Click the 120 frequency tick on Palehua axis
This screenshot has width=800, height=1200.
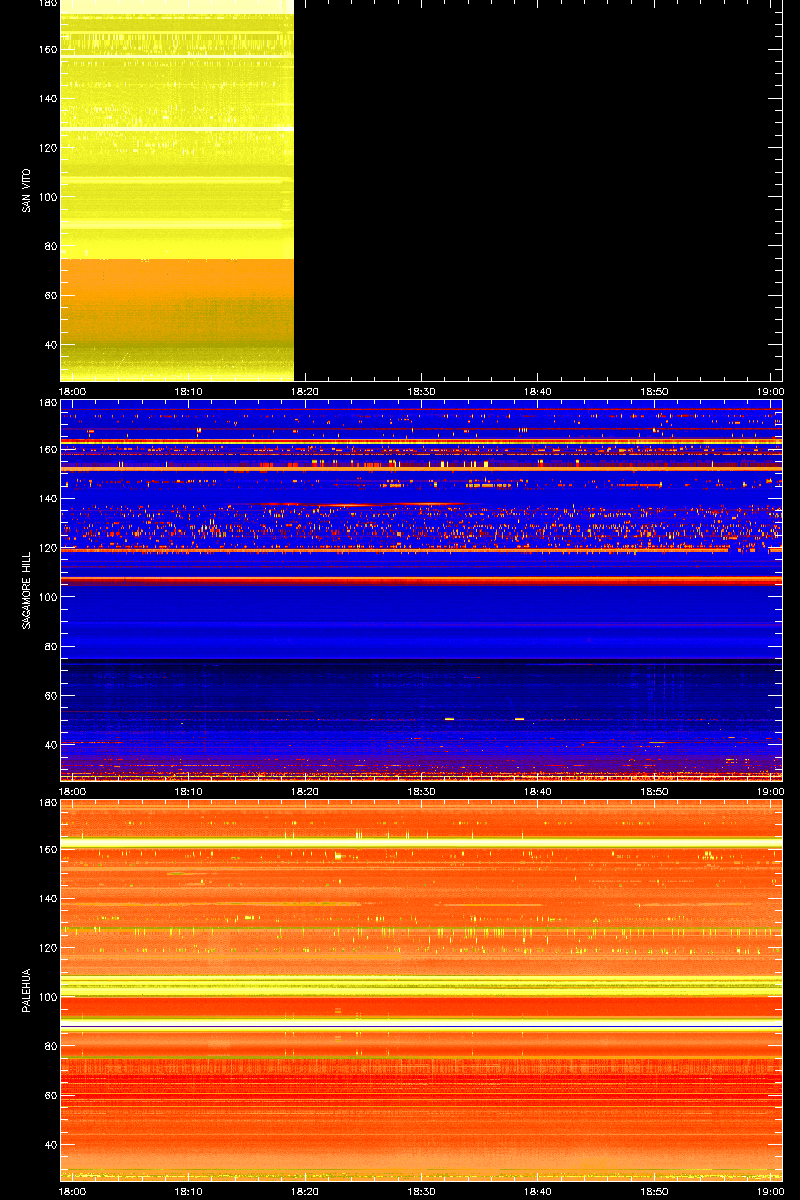point(47,947)
